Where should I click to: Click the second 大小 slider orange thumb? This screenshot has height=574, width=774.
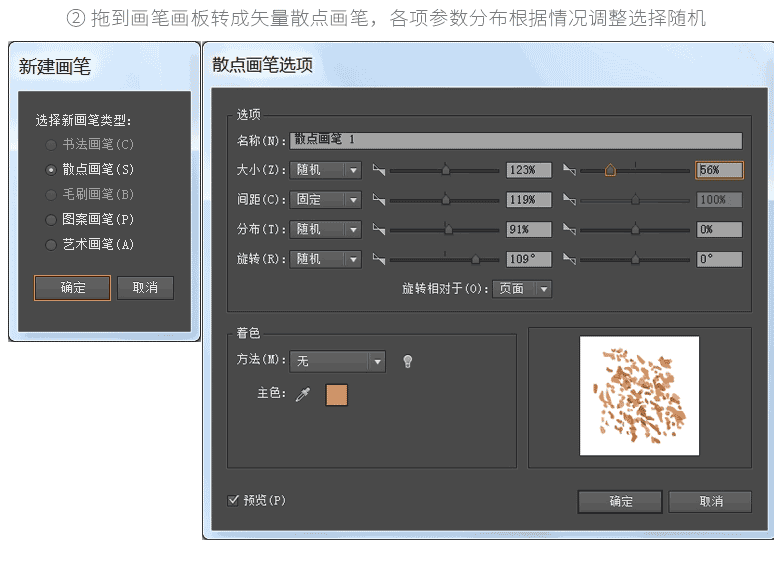pos(610,170)
